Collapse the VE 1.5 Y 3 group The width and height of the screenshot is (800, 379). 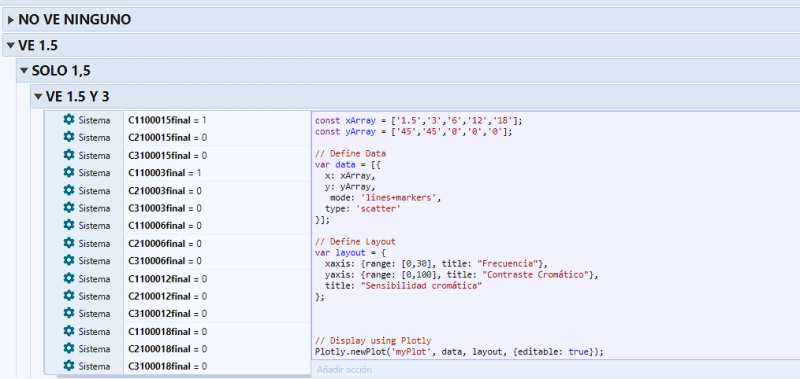point(39,96)
